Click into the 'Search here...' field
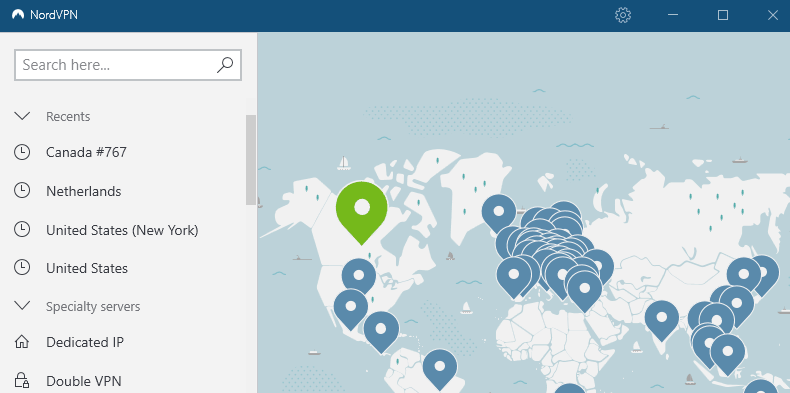 pyautogui.click(x=128, y=65)
